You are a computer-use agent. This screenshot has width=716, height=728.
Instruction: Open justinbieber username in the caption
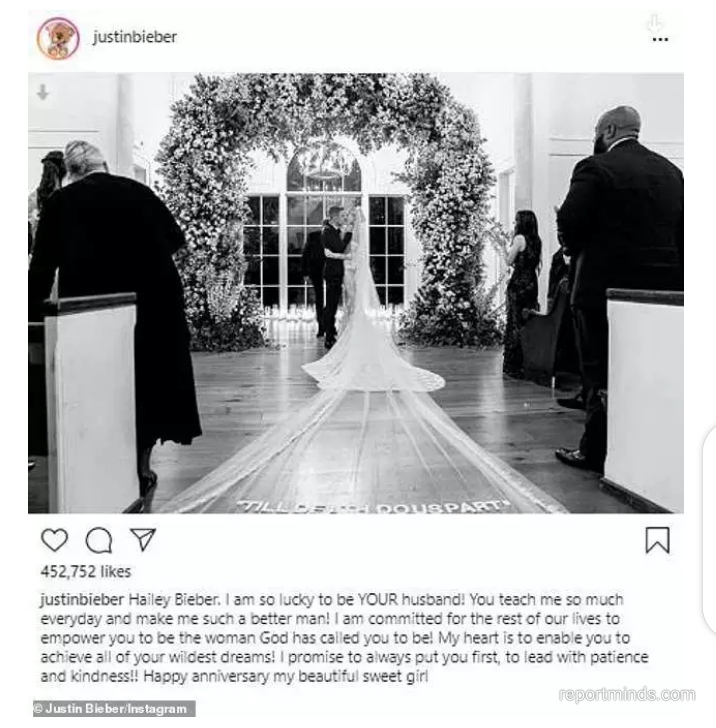(82, 599)
